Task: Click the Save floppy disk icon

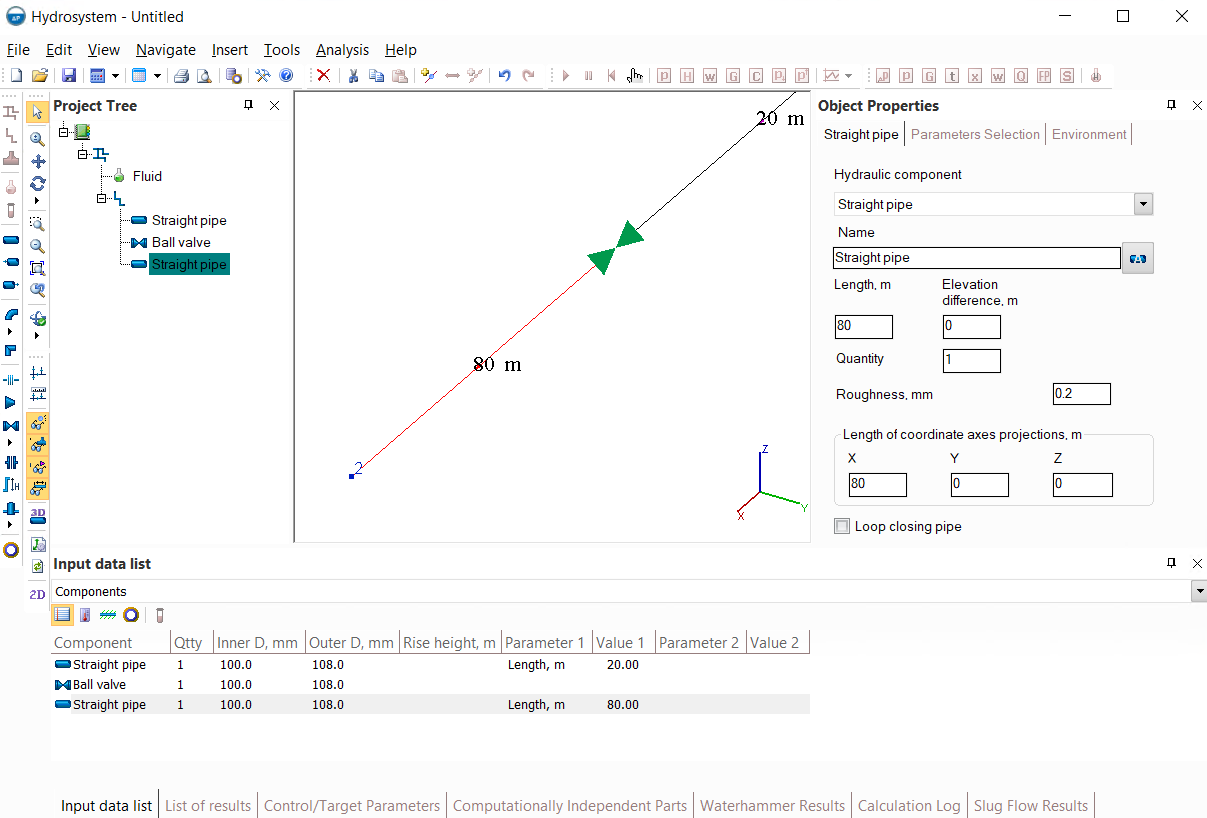Action: coord(69,76)
